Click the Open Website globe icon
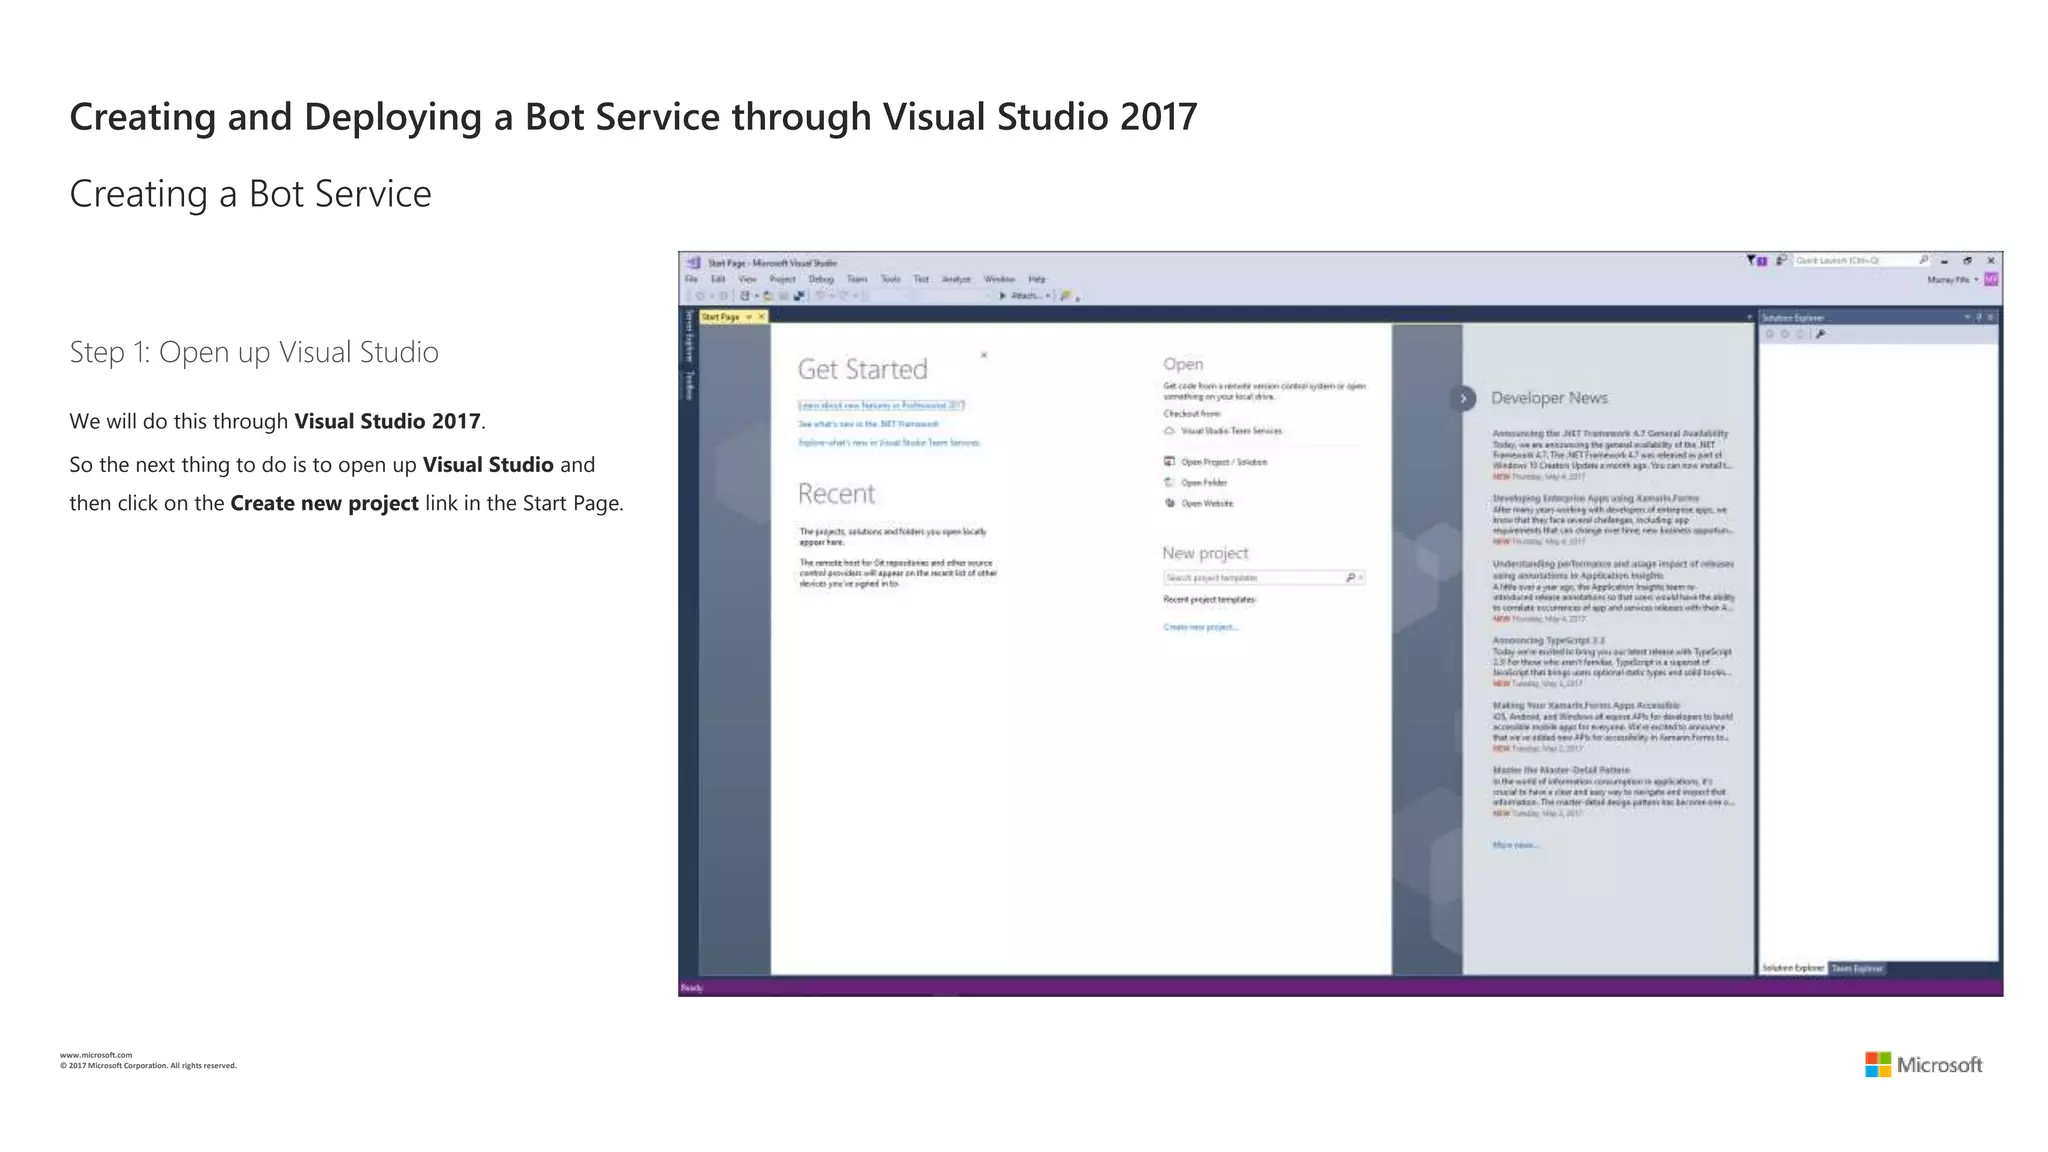The image size is (2048, 1152). click(1169, 503)
